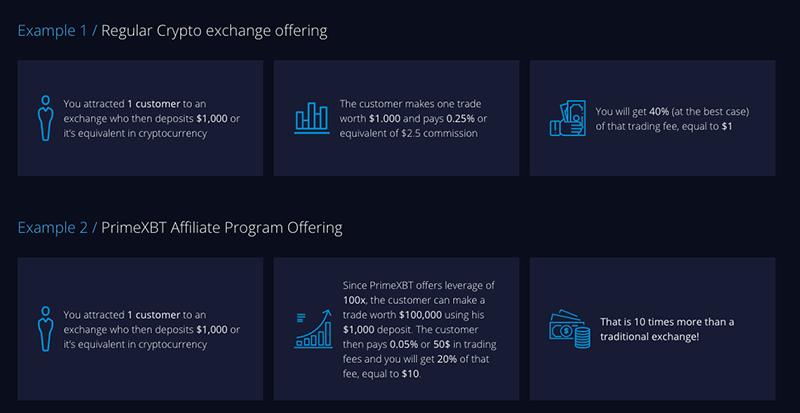Click the person icon in Example 2

(x=45, y=329)
